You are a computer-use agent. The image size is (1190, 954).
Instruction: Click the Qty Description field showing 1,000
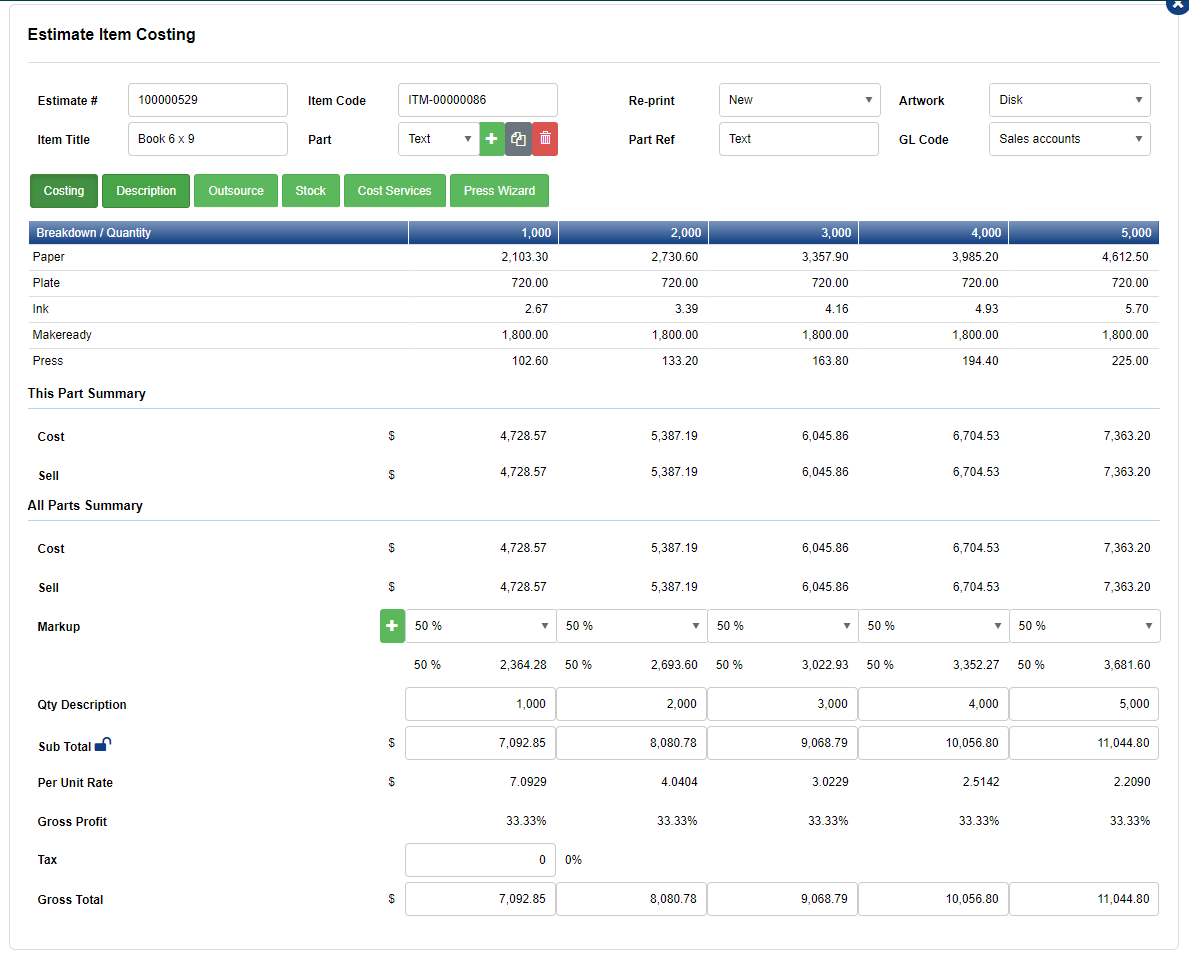coord(480,703)
